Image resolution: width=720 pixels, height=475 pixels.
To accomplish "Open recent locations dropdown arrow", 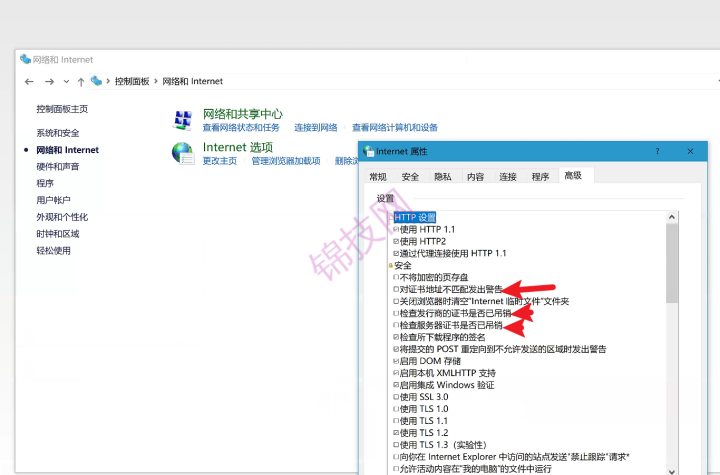I will coord(66,81).
